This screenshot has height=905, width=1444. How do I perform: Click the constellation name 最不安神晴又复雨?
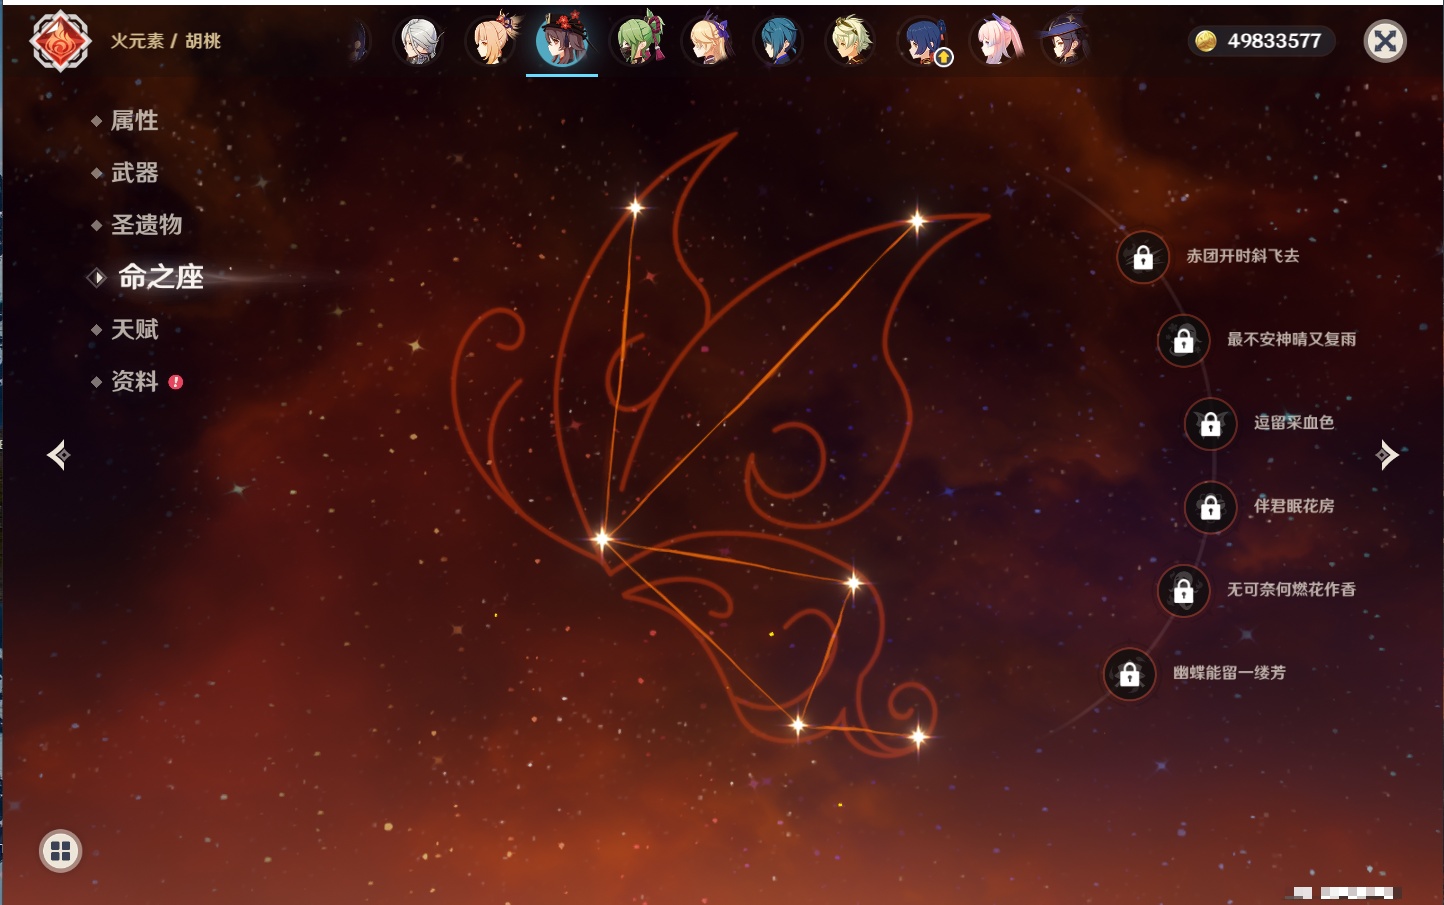click(1291, 339)
